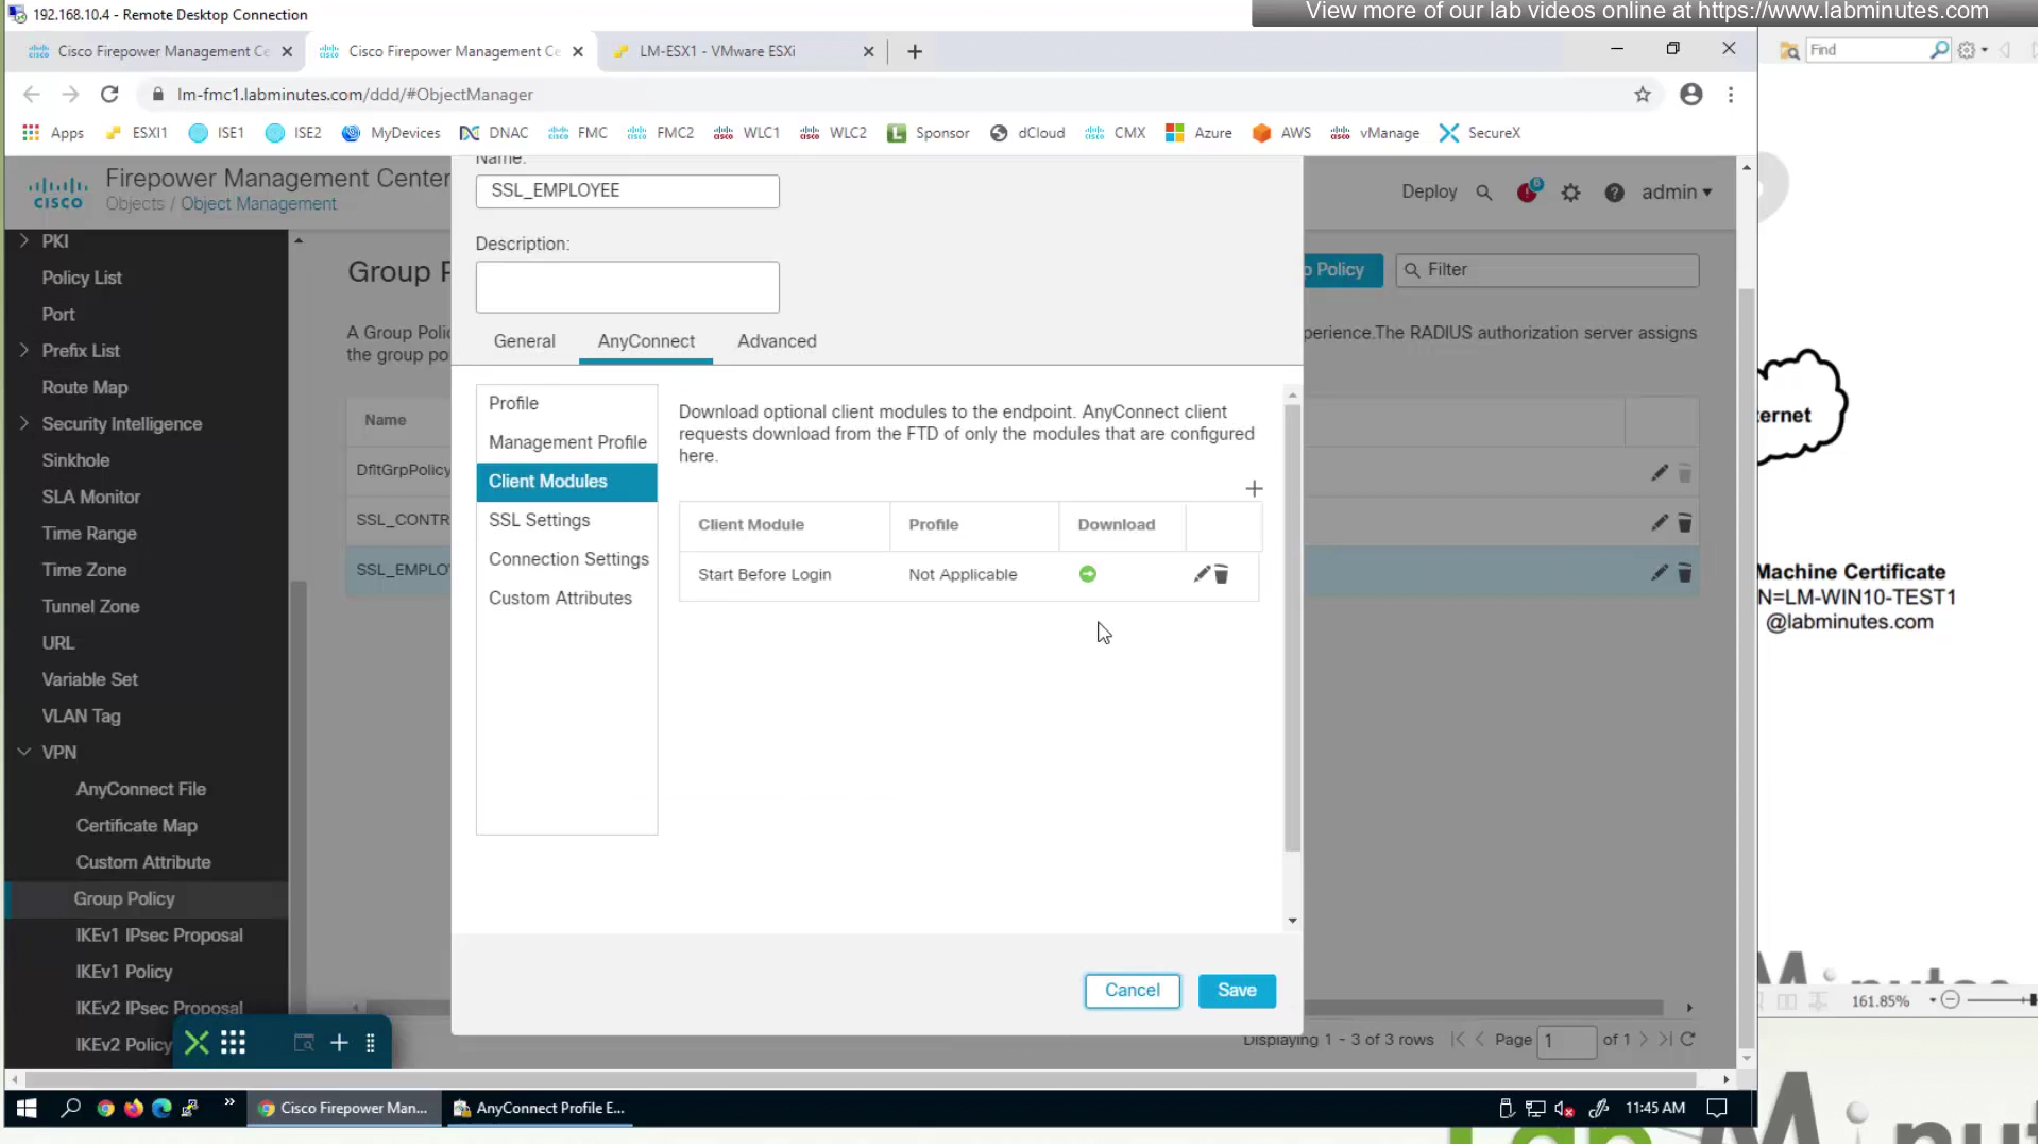The image size is (2038, 1144).
Task: Edit the Start Before Login module
Action: tap(1201, 574)
